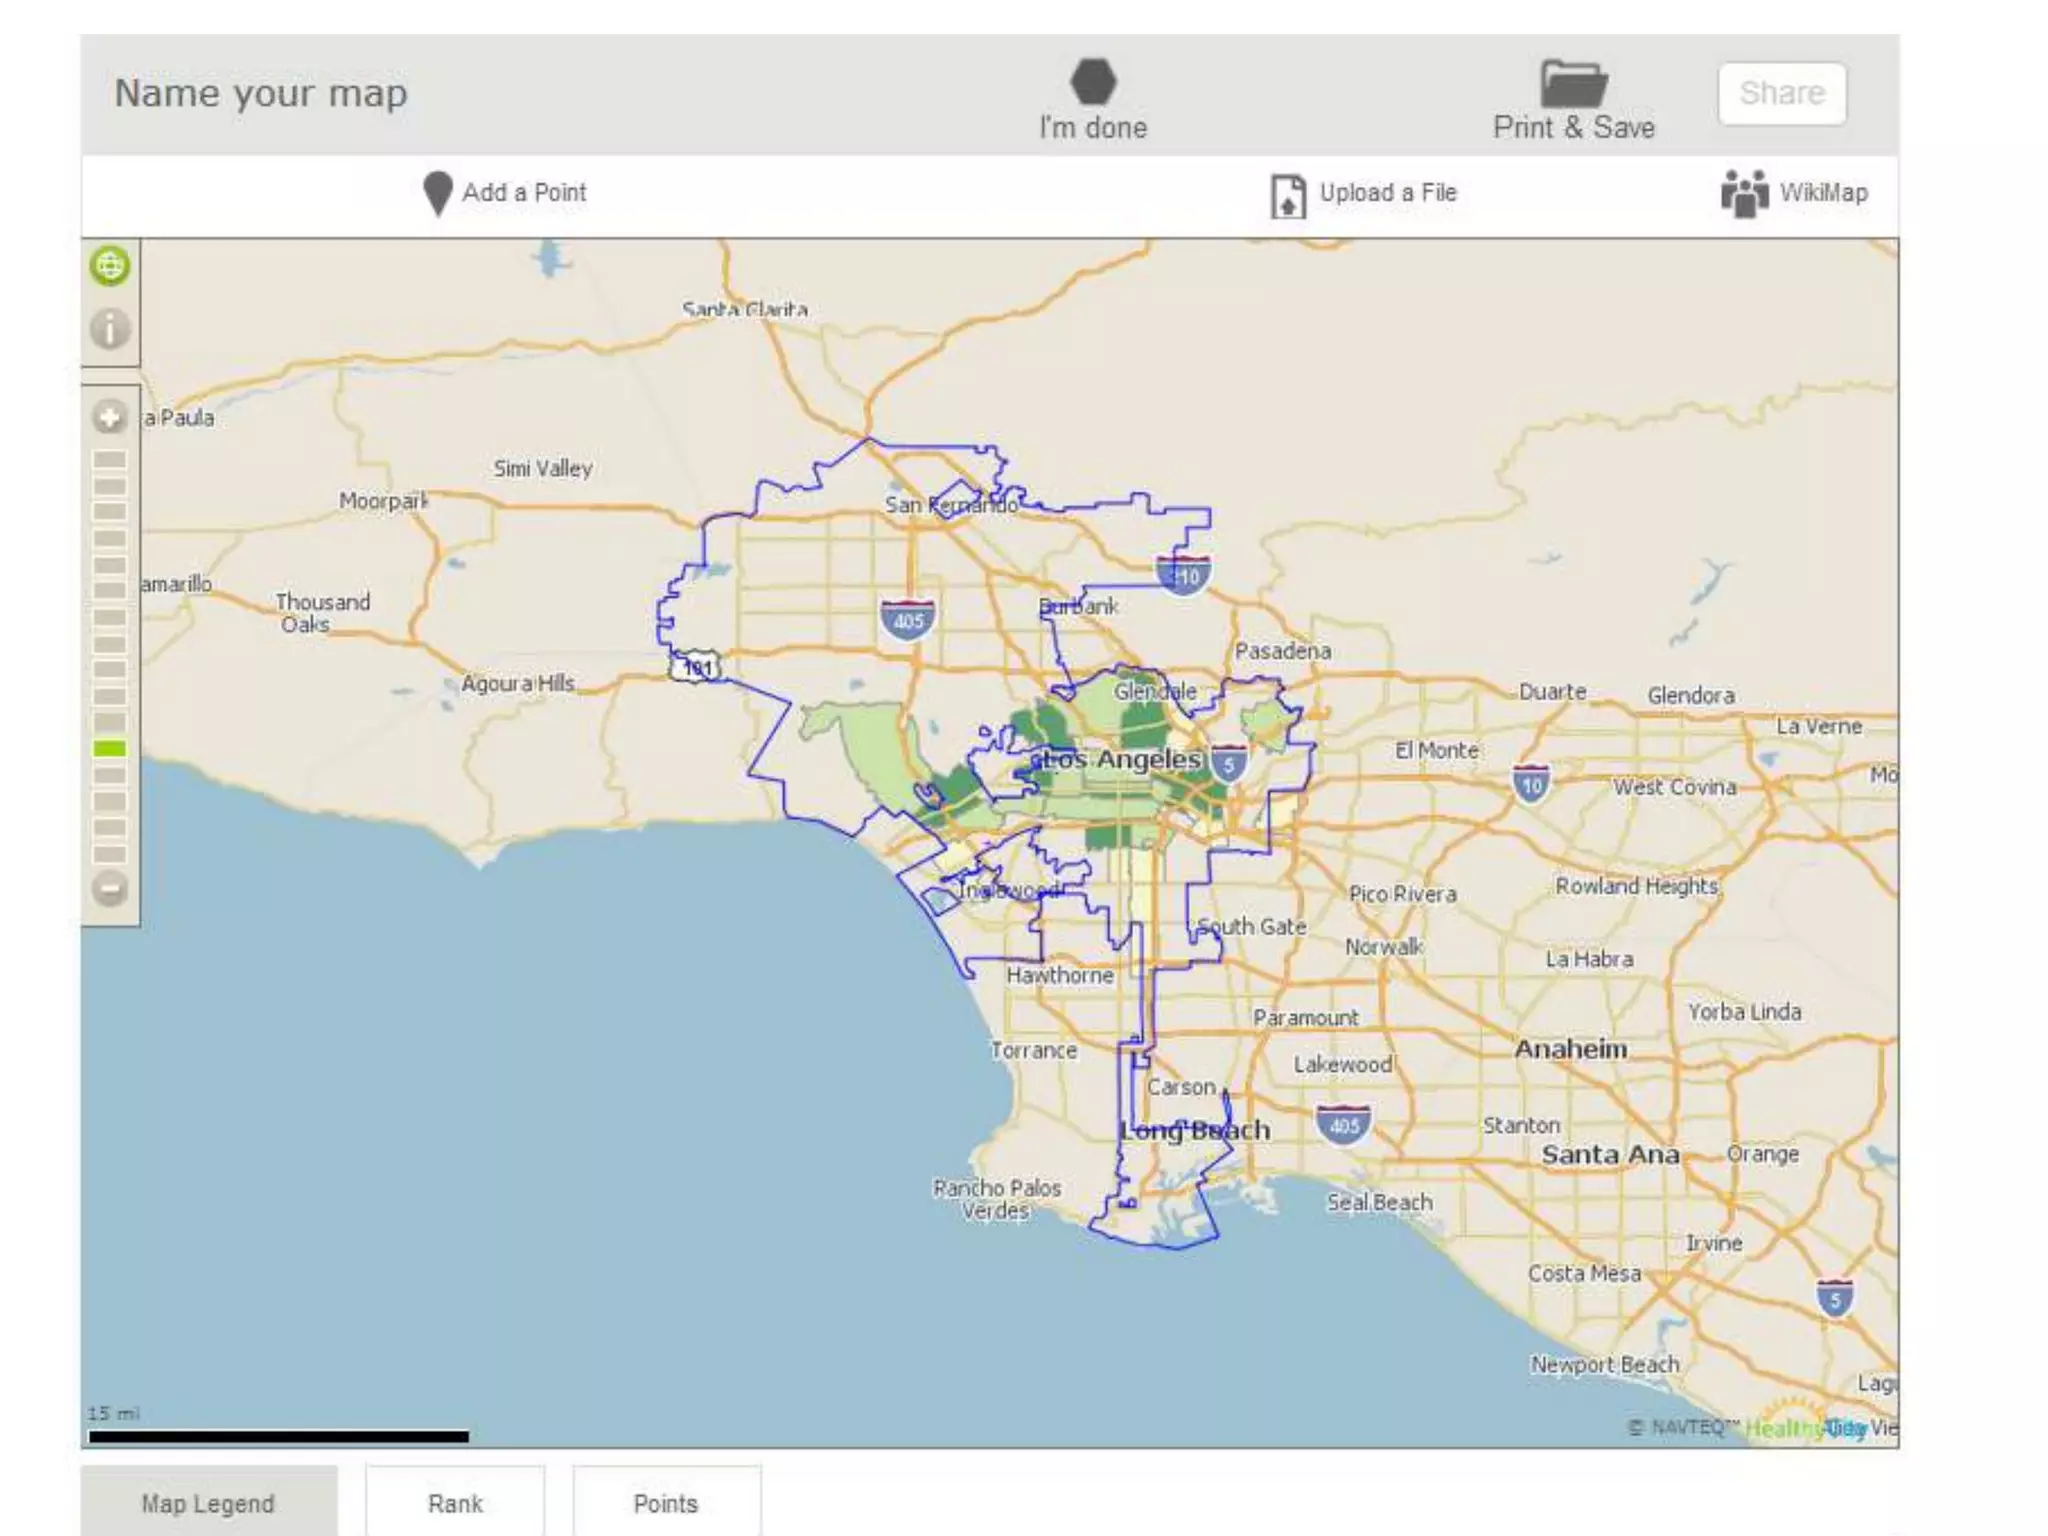Zoom out with the minus button

(110, 888)
